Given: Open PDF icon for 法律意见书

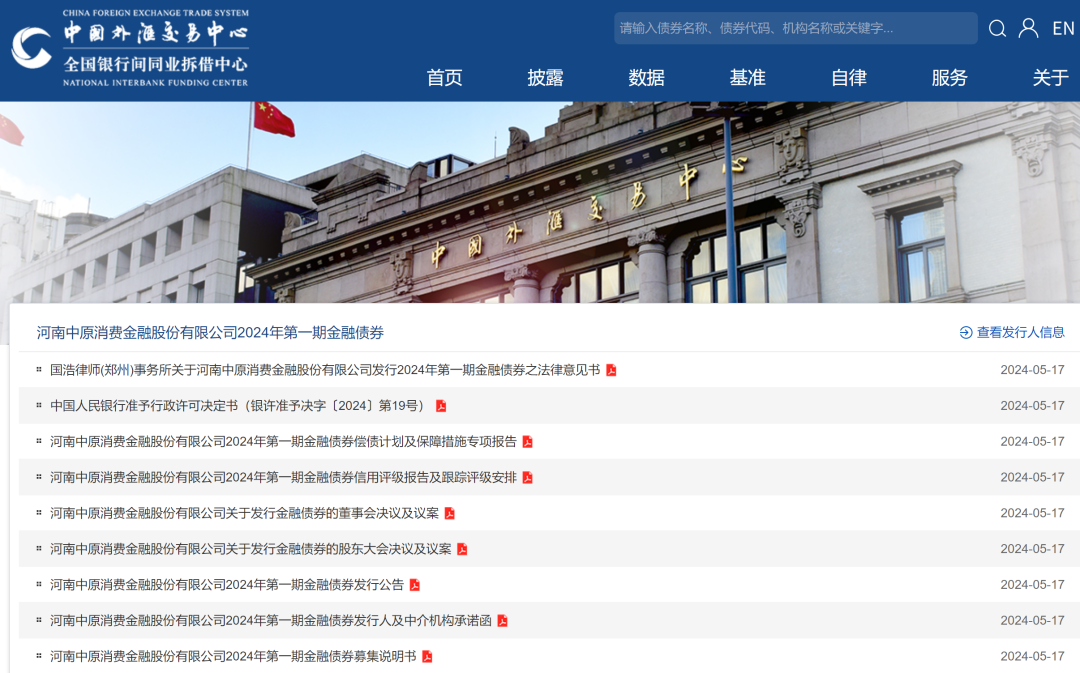Looking at the screenshot, I should [x=611, y=371].
